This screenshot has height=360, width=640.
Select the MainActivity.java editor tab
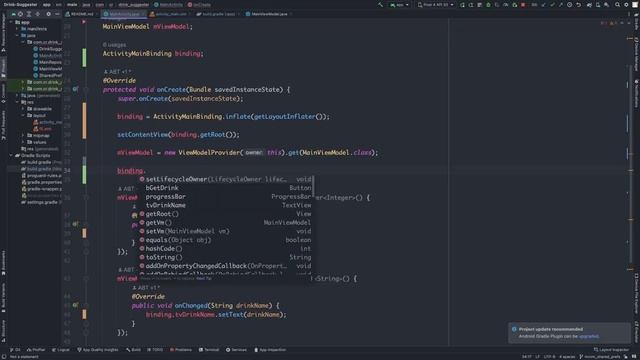(x=123, y=14)
